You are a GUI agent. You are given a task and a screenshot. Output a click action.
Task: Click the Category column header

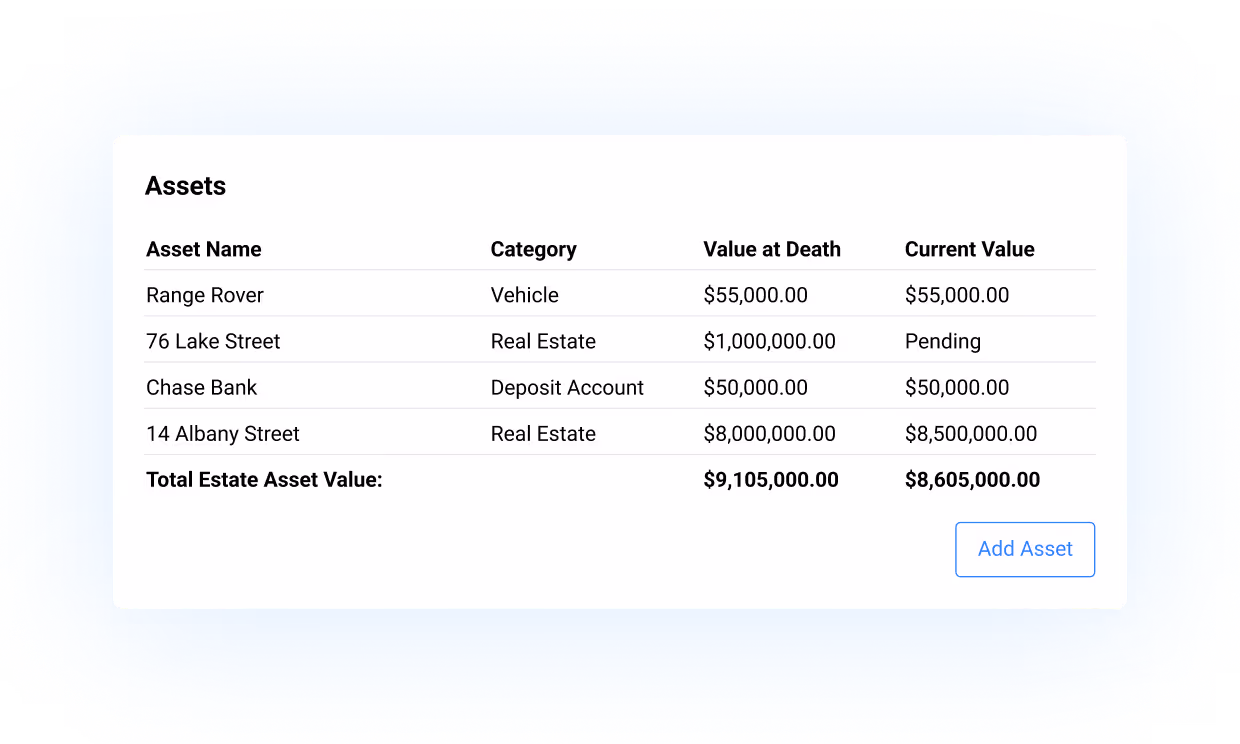coord(533,249)
